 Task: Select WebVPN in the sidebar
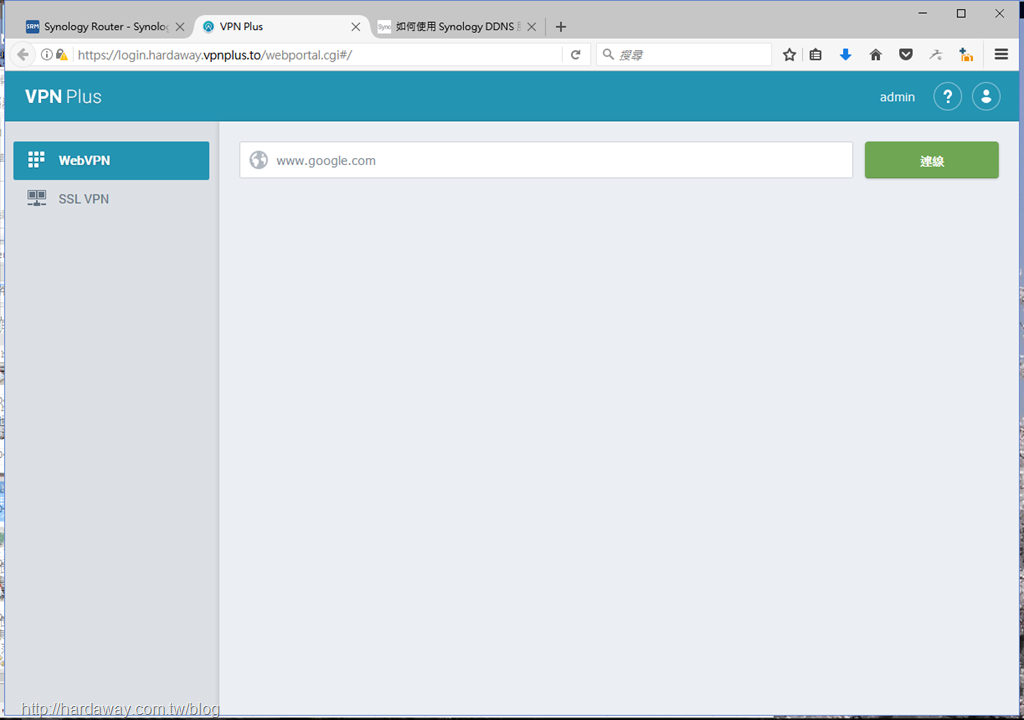pyautogui.click(x=111, y=160)
